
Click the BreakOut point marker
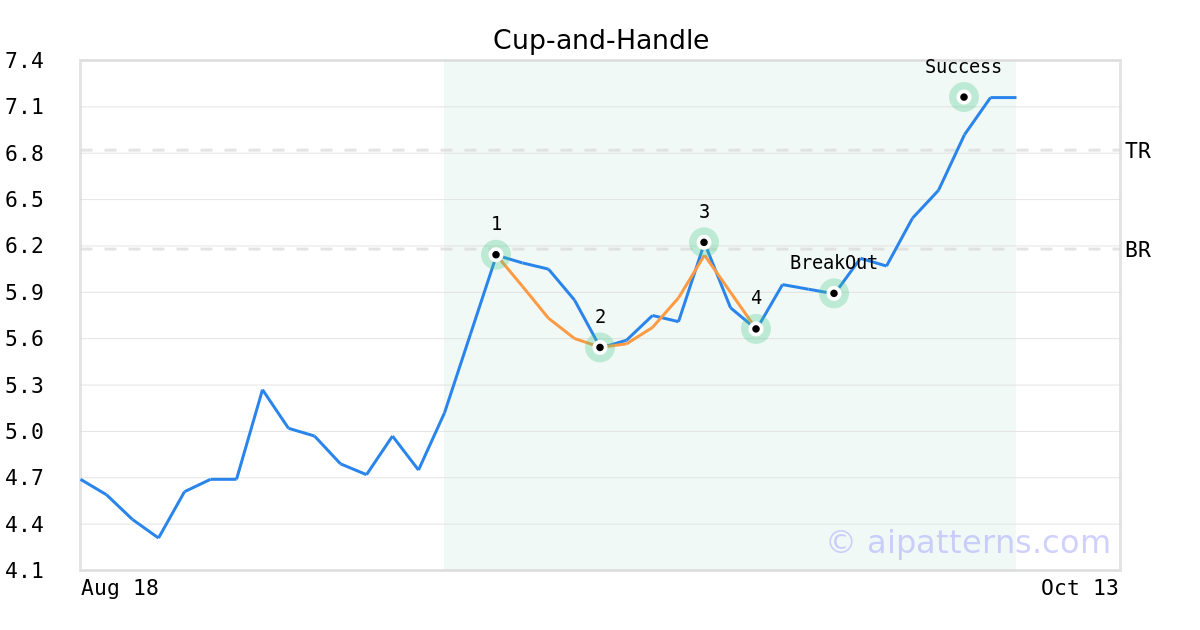[834, 293]
